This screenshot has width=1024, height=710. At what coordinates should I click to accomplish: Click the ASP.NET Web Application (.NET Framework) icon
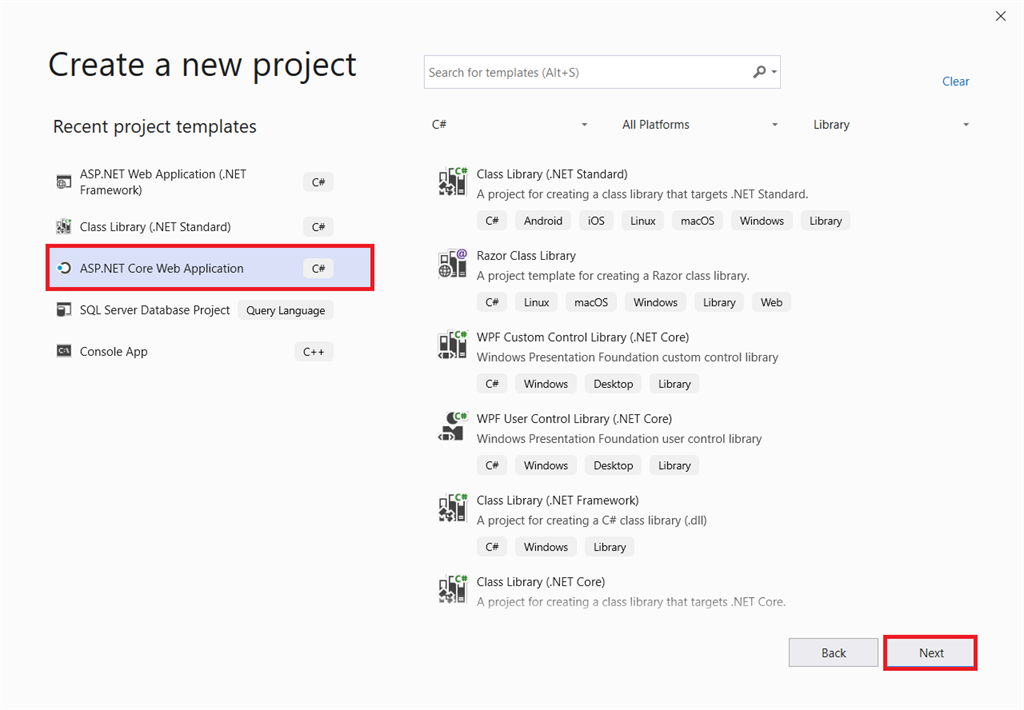click(66, 181)
